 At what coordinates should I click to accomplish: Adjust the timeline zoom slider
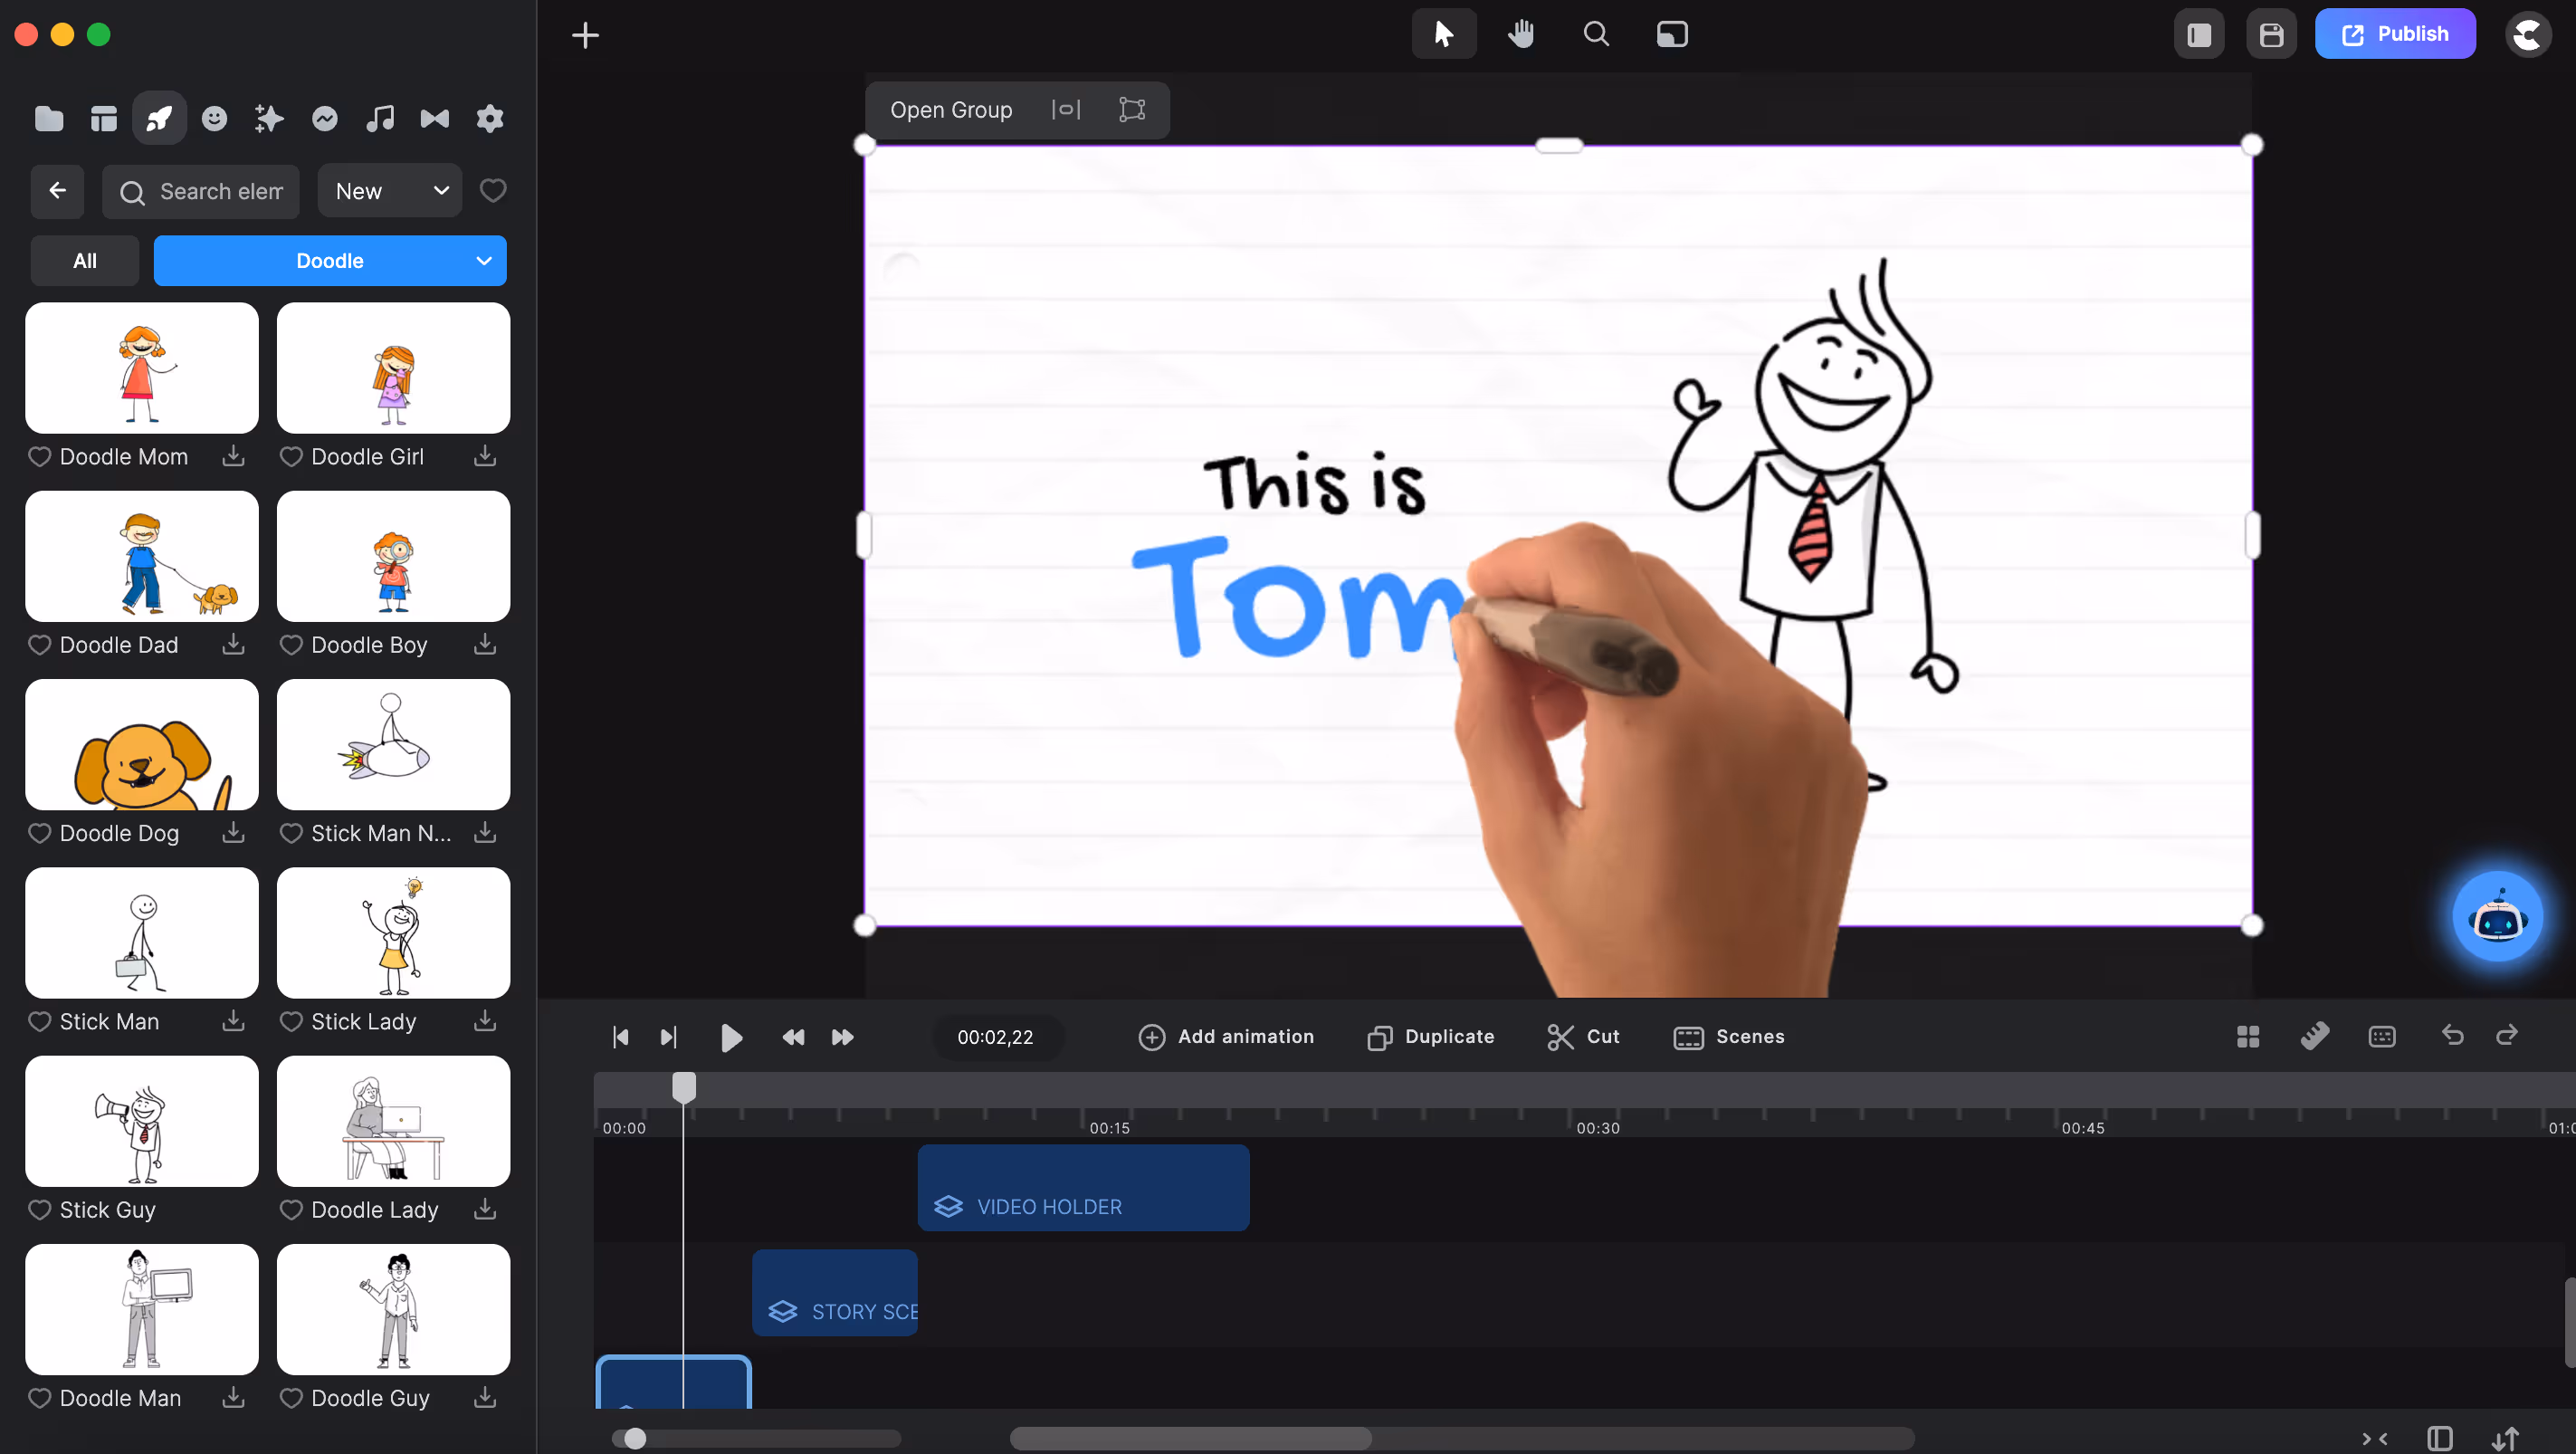click(x=635, y=1438)
